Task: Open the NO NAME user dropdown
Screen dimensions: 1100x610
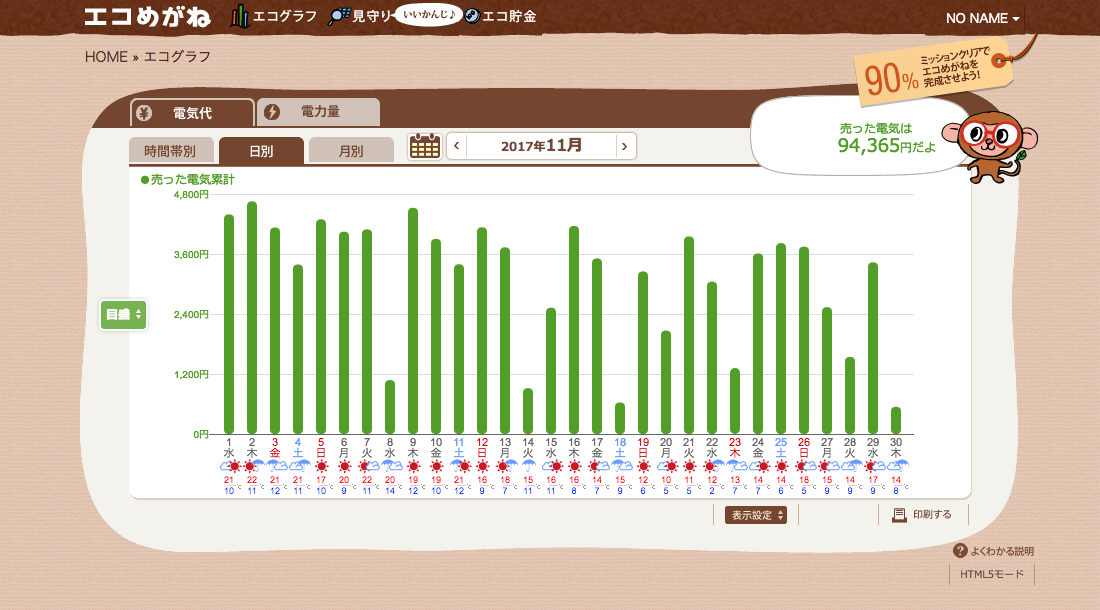Action: (x=982, y=18)
